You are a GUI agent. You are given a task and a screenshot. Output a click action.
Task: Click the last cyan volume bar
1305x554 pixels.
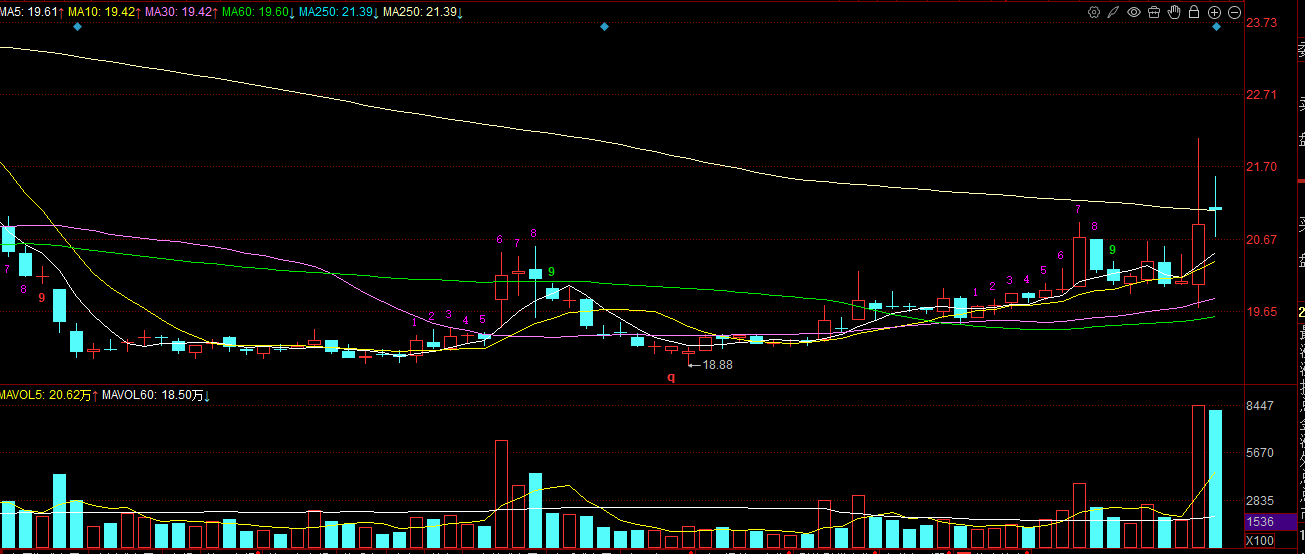tap(1215, 479)
